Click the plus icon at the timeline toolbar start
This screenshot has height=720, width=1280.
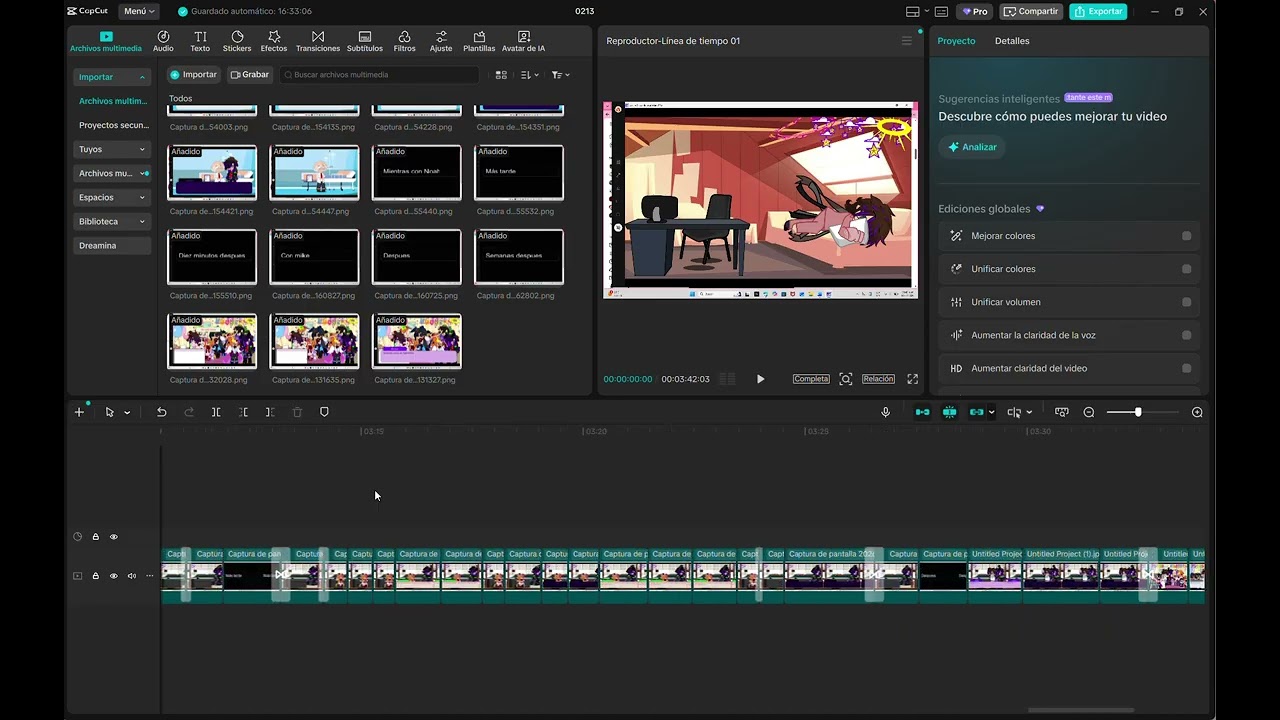pos(79,412)
